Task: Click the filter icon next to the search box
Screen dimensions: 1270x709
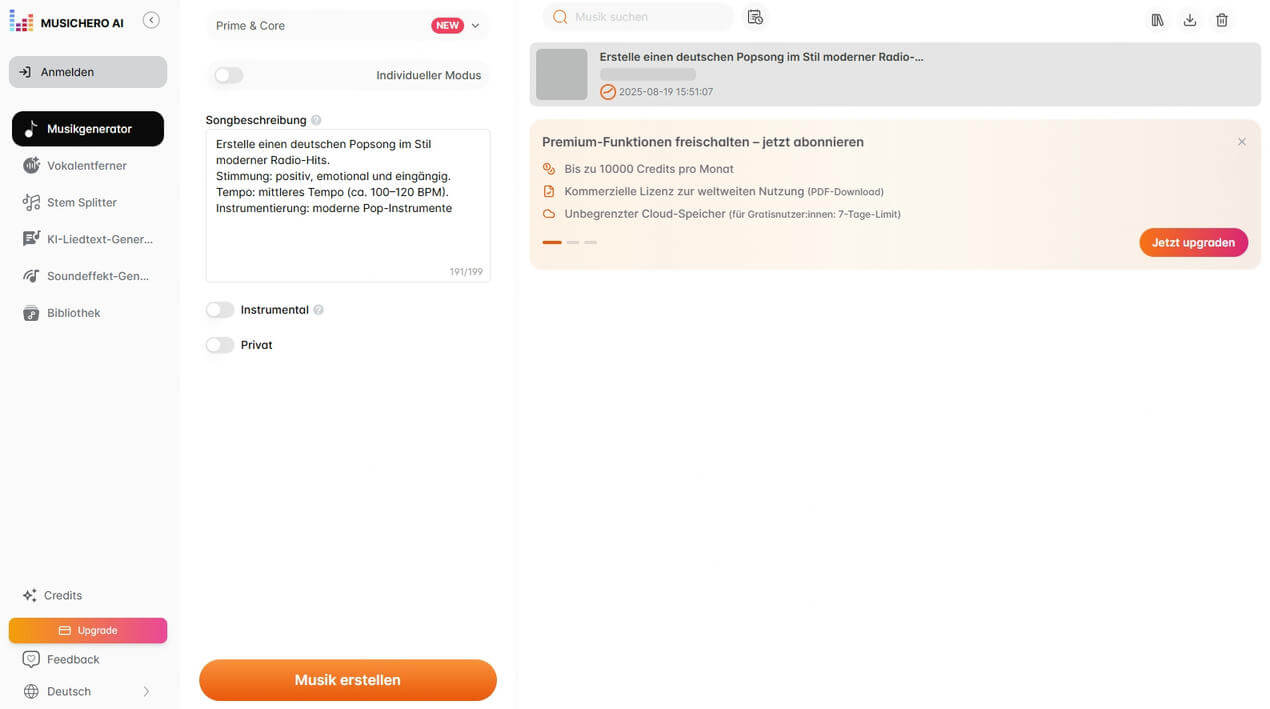Action: point(755,17)
